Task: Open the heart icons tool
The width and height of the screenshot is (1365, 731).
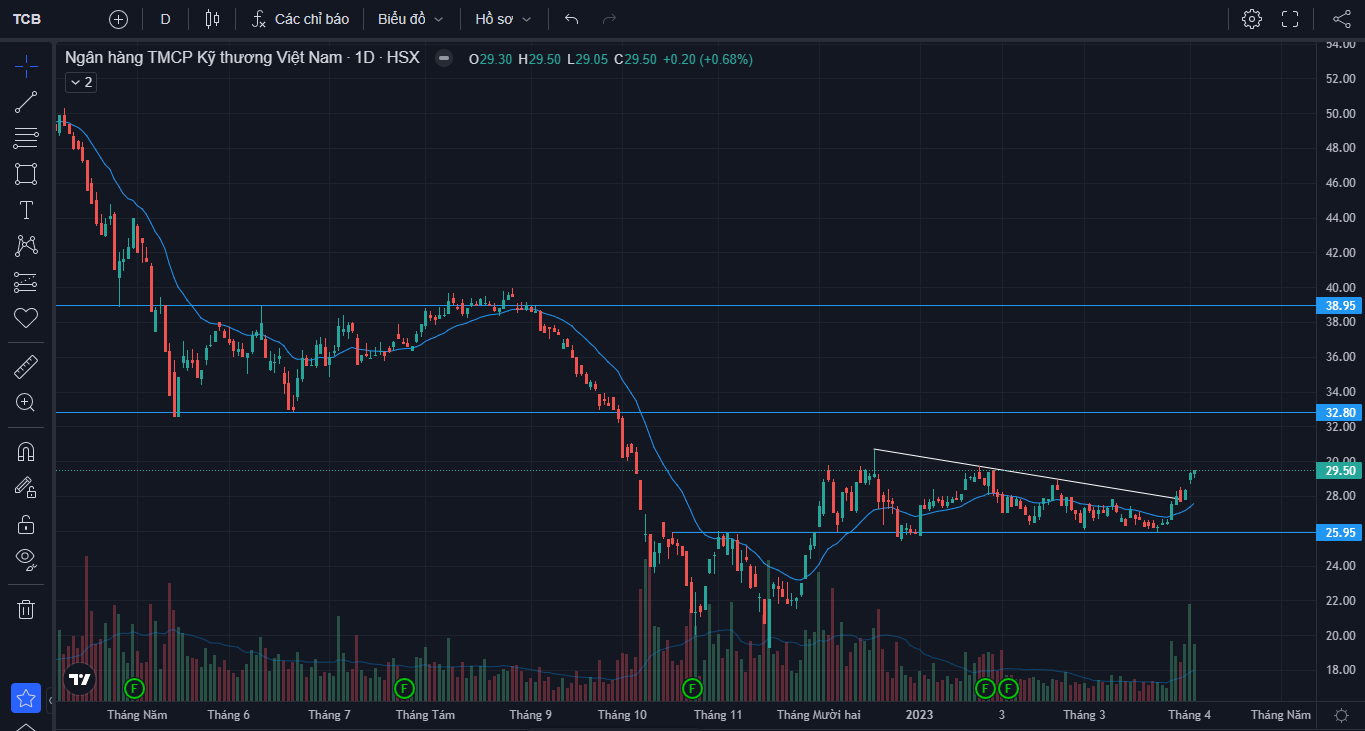Action: tap(26, 318)
